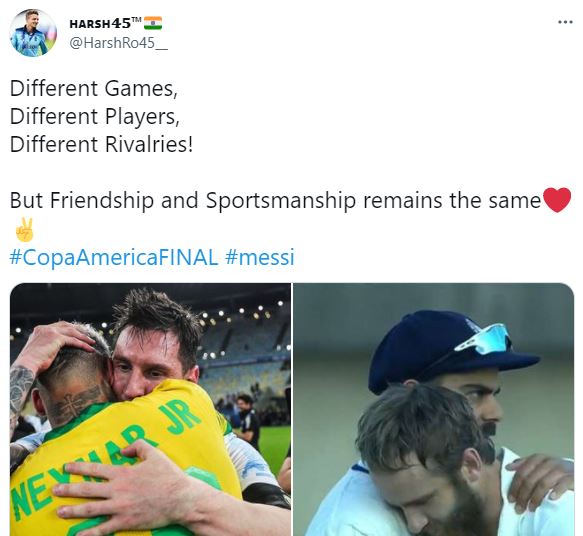This screenshot has width=583, height=536.
Task: Click the "Different Rivalries!" text line
Action: pos(102,144)
